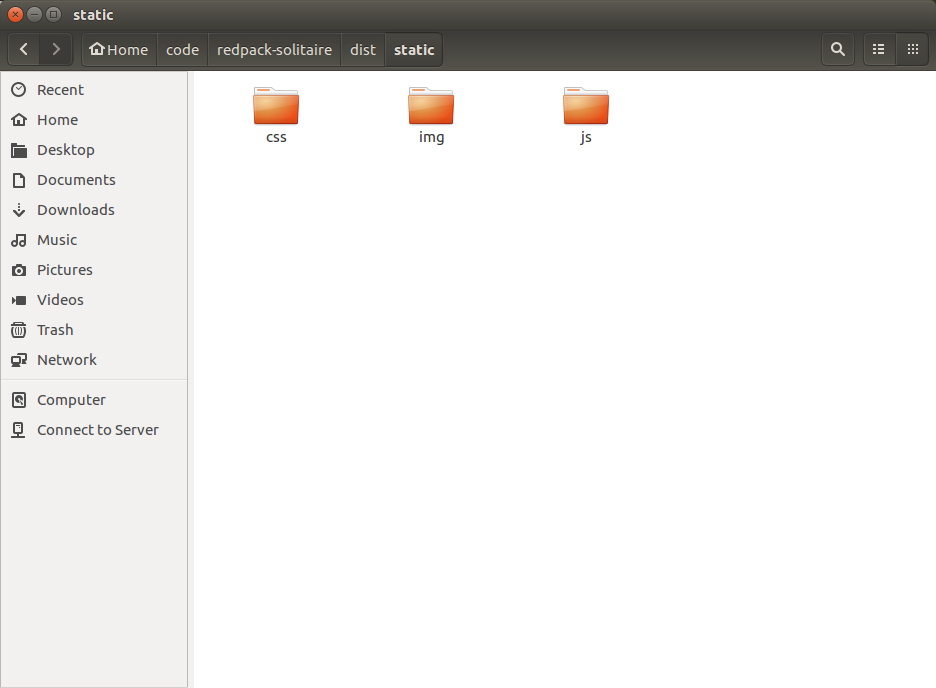936x688 pixels.
Task: Open Documents label in sidebar
Action: pos(76,180)
